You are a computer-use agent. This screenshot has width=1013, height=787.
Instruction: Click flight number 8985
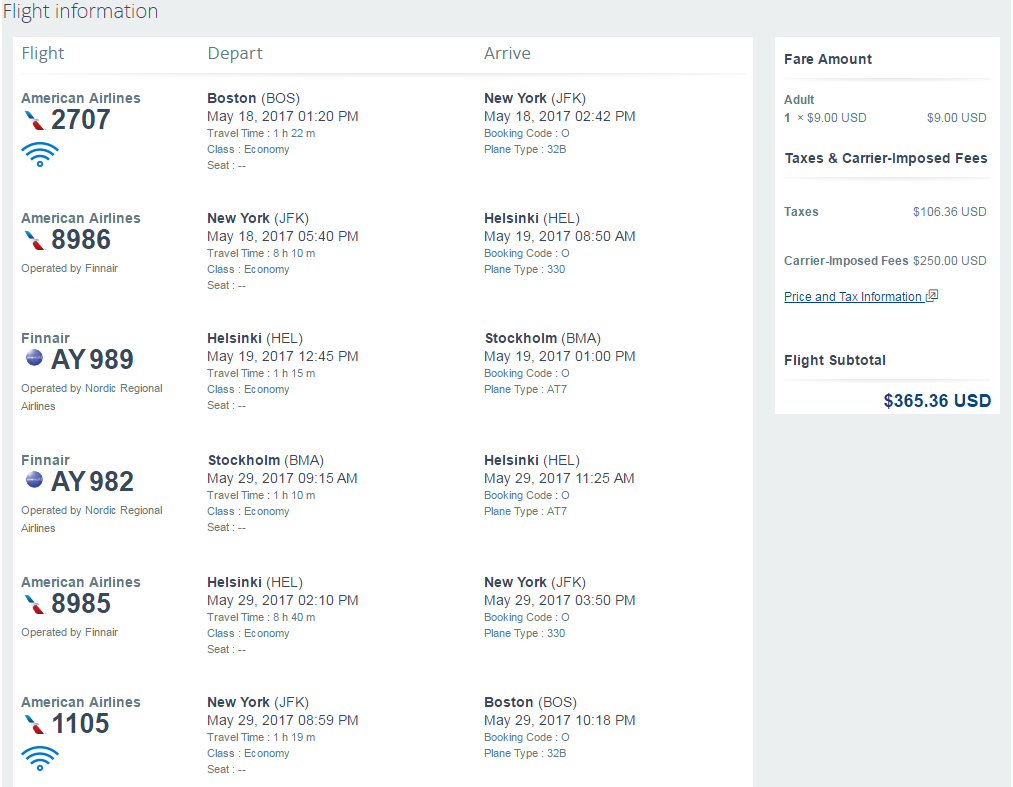(81, 603)
